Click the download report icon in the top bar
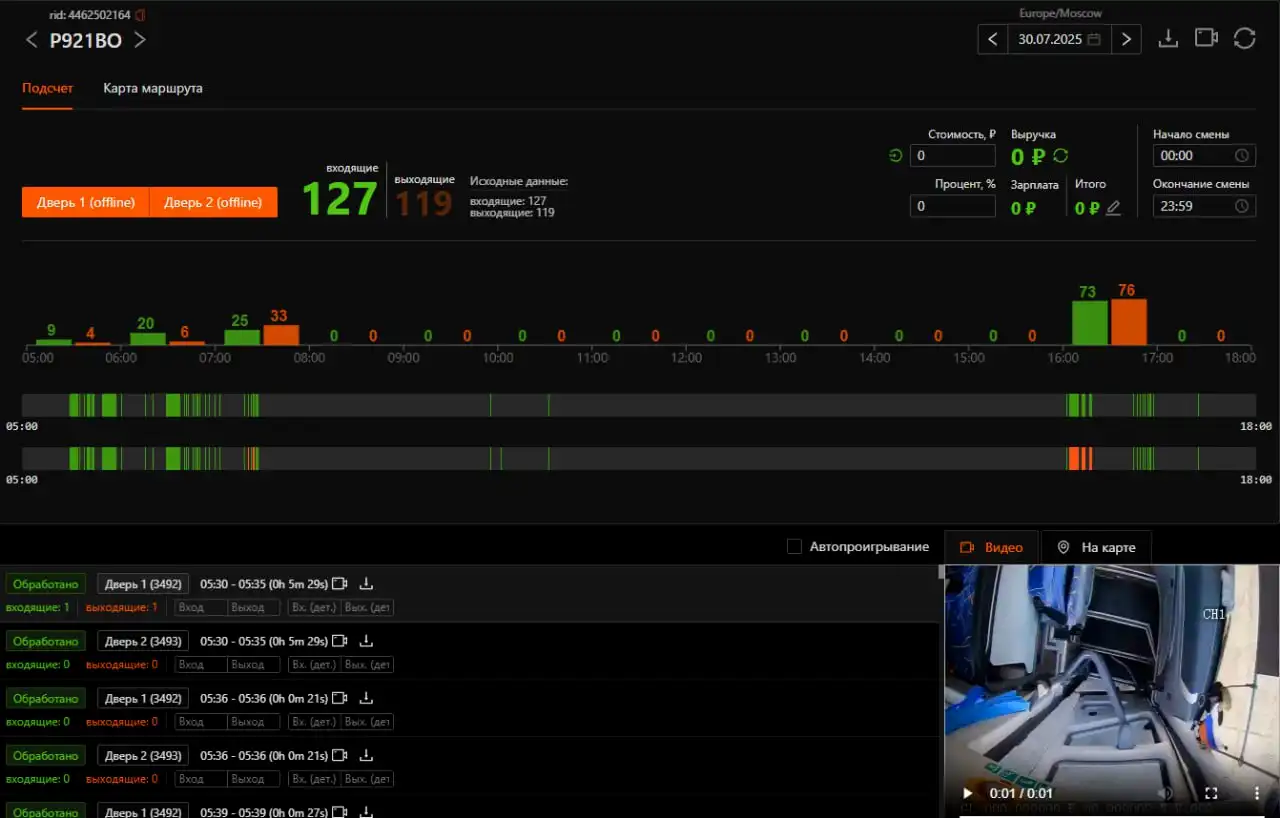Screen dimensions: 1280x818 coord(1167,38)
